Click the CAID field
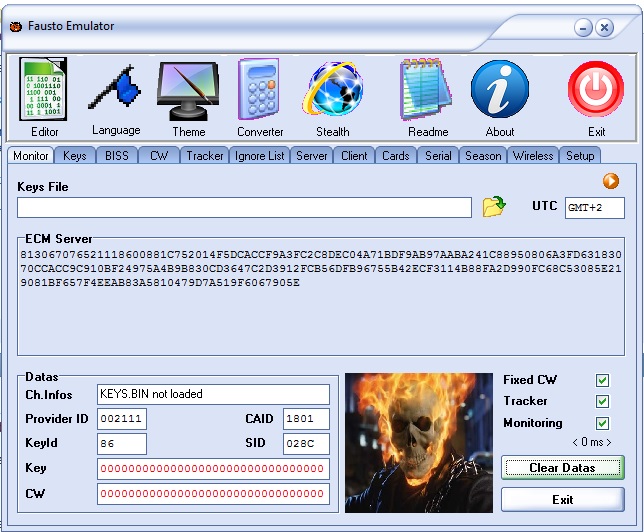This screenshot has height=532, width=644. click(x=306, y=419)
